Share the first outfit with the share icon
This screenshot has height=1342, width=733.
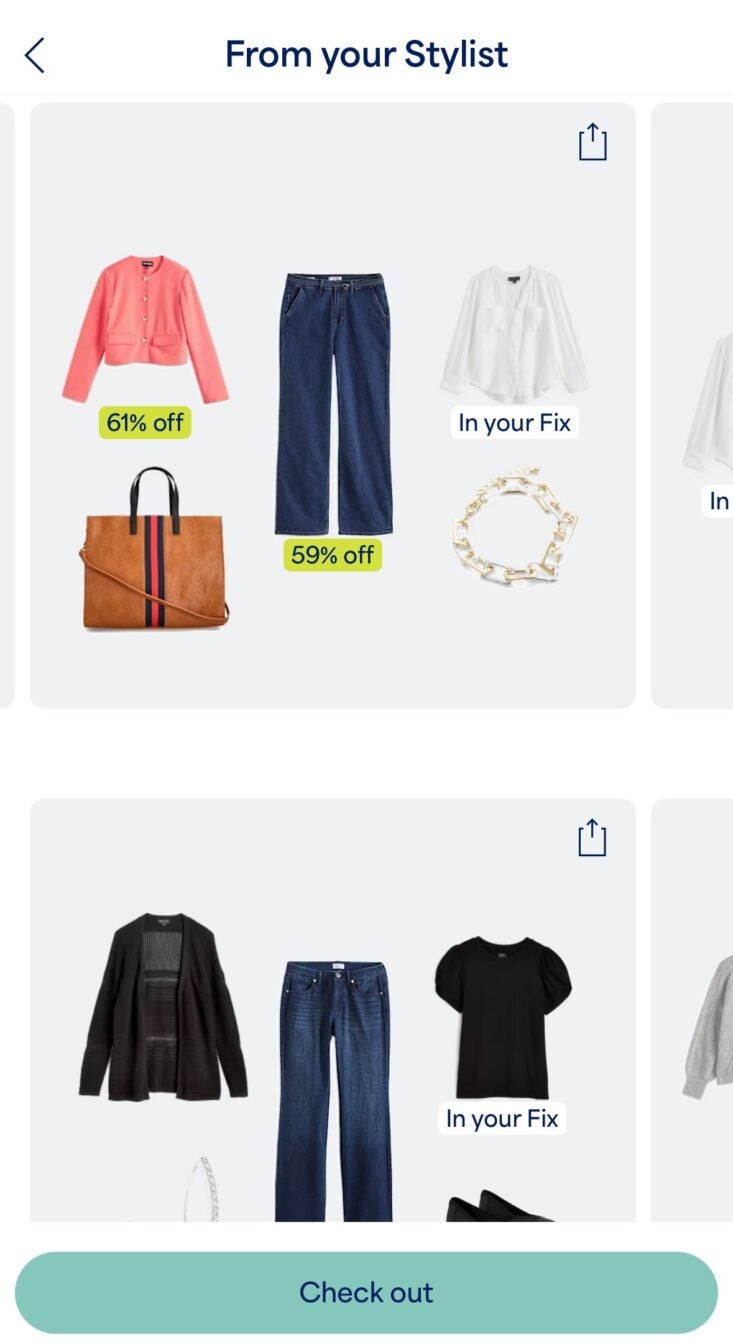point(592,142)
